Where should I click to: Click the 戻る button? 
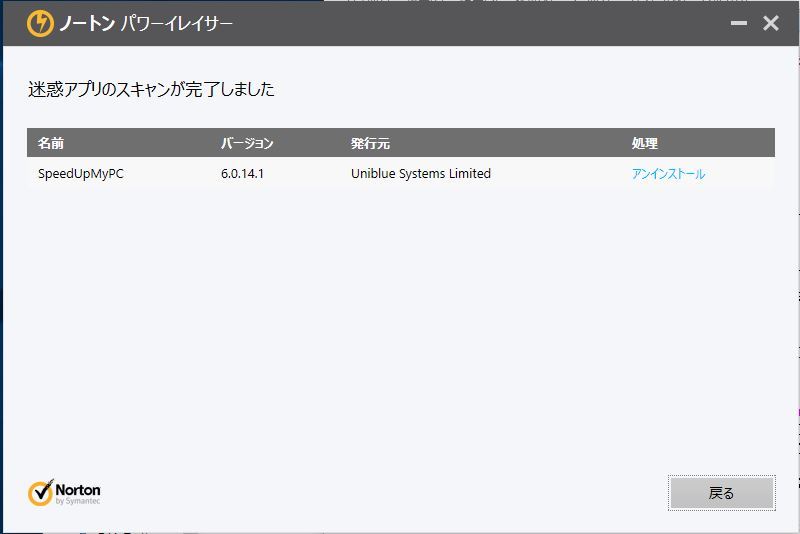tap(721, 493)
